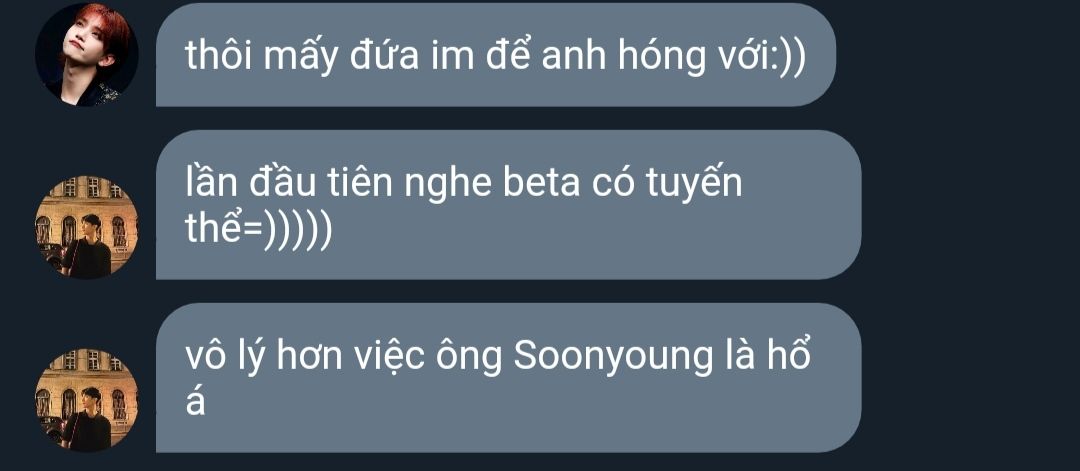Tap the "vô lý hơn việc ông" message bubble
Screen dimensions: 1080x471
pos(508,377)
